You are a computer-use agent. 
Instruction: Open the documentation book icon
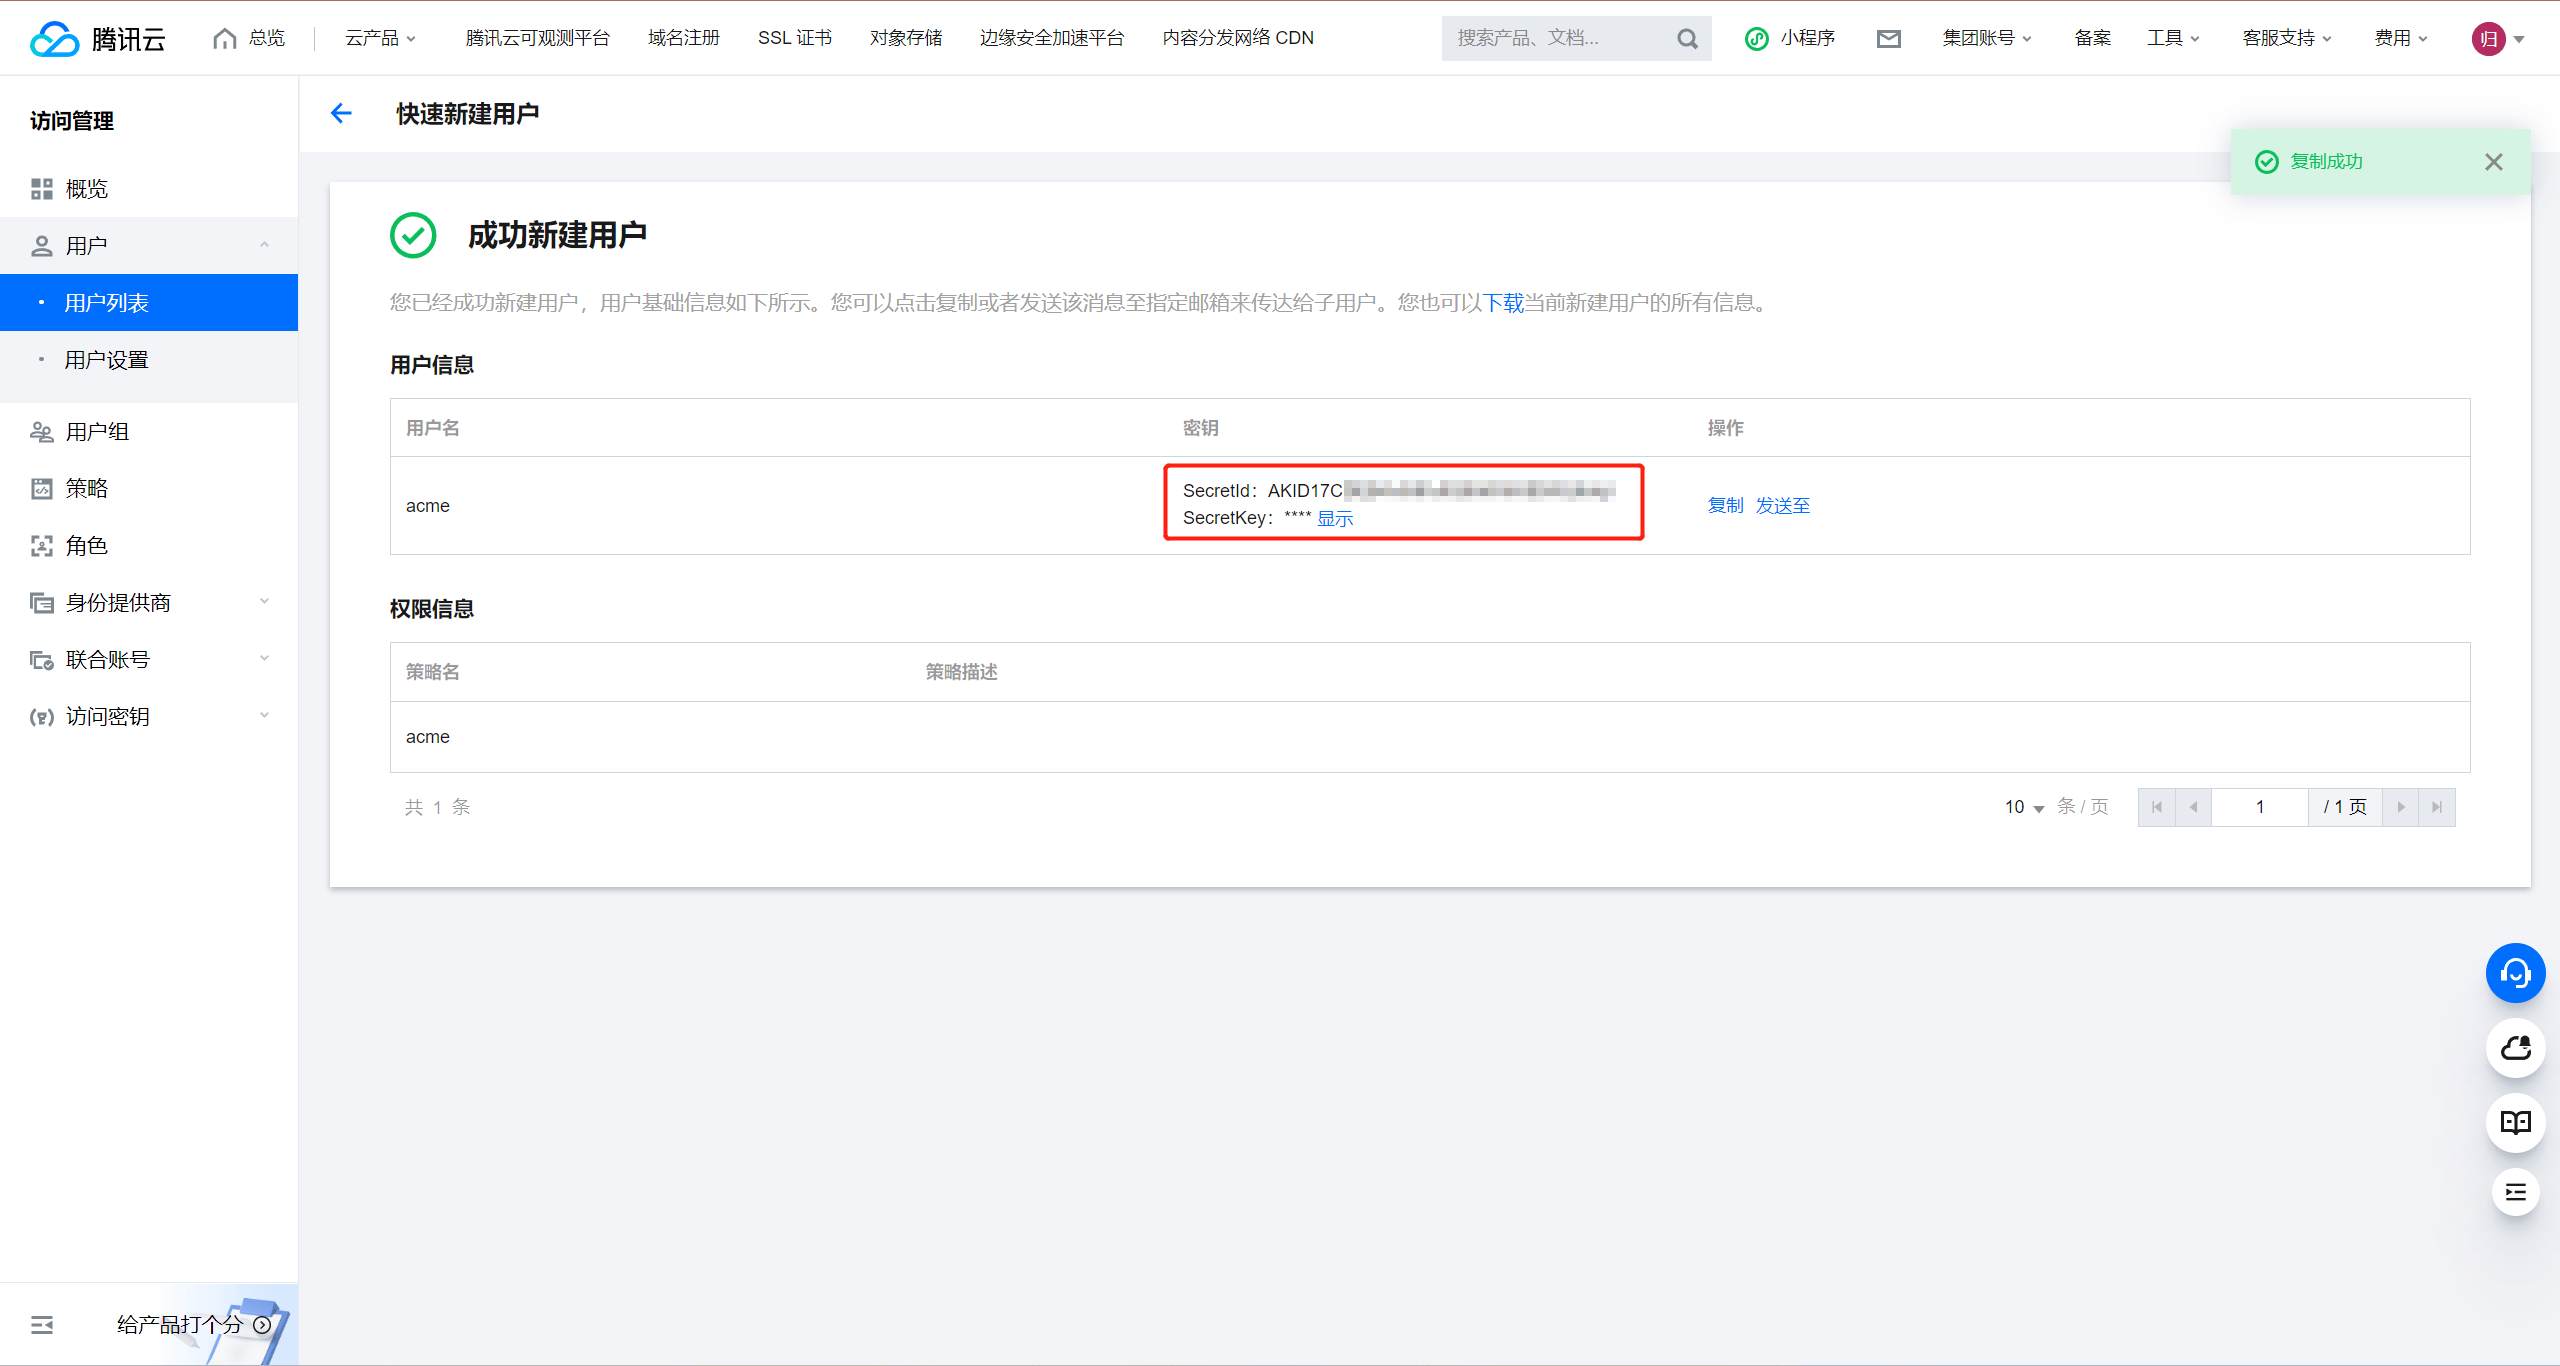(x=2515, y=1122)
